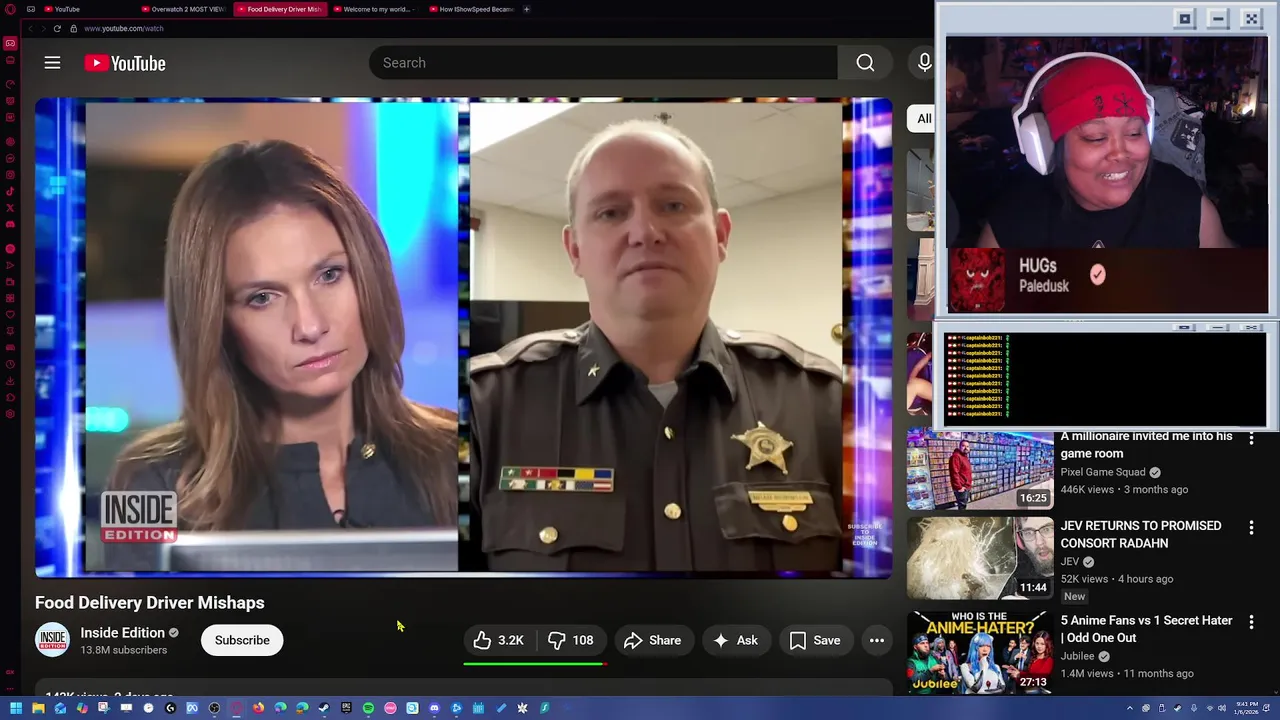Open X (Twitter) in the Opera GX sidebar
The height and width of the screenshot is (720, 1280).
[10, 208]
